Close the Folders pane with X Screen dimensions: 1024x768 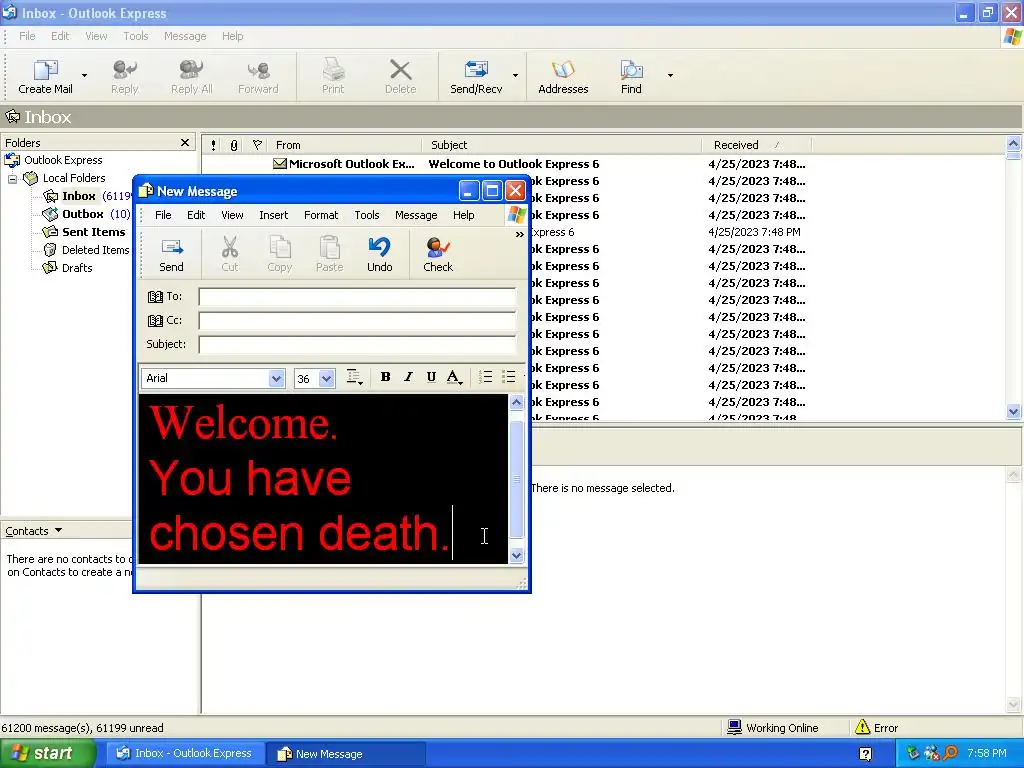185,142
